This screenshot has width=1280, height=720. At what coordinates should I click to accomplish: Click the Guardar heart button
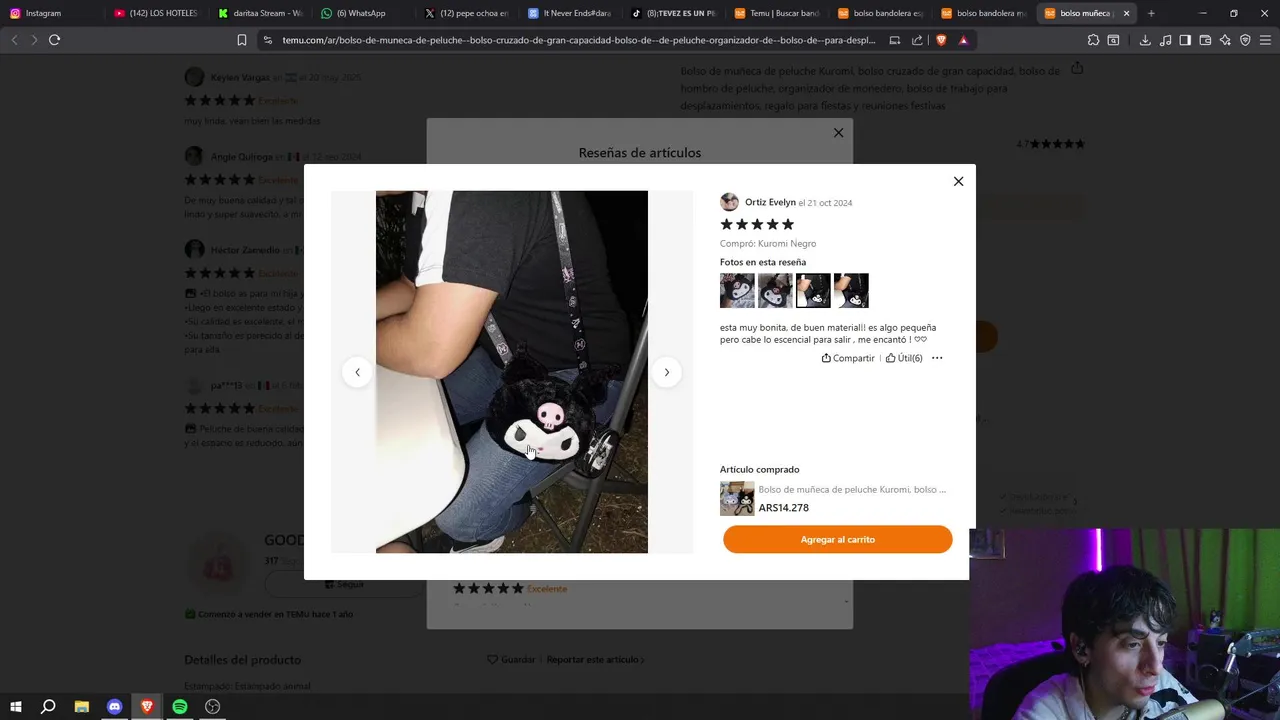(511, 660)
